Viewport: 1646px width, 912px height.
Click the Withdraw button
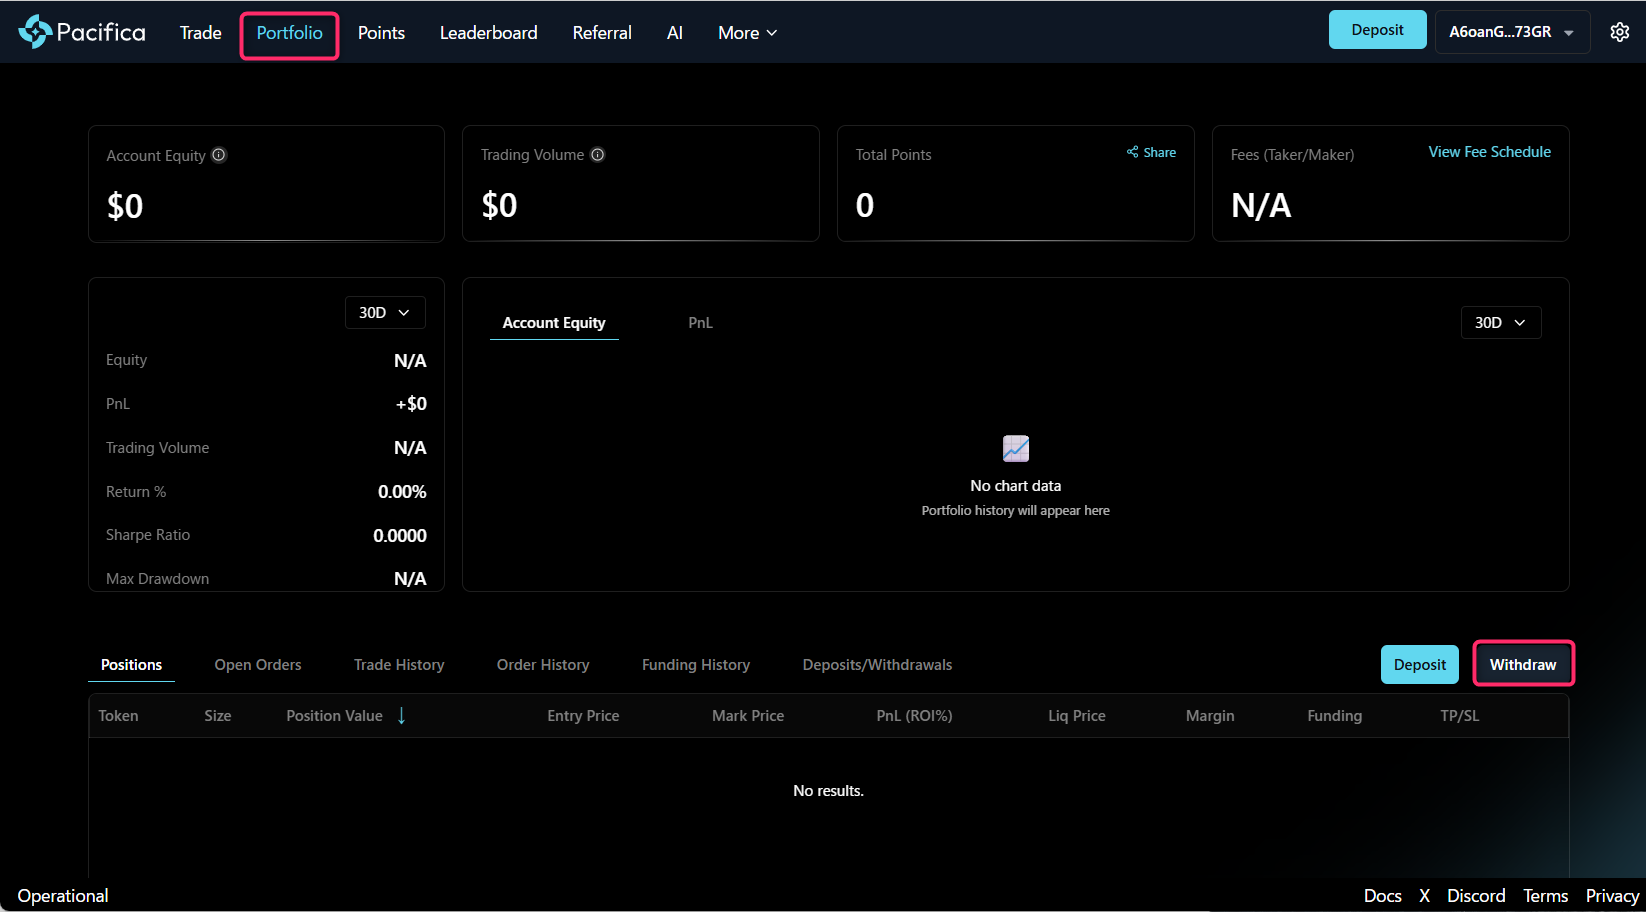click(x=1523, y=665)
